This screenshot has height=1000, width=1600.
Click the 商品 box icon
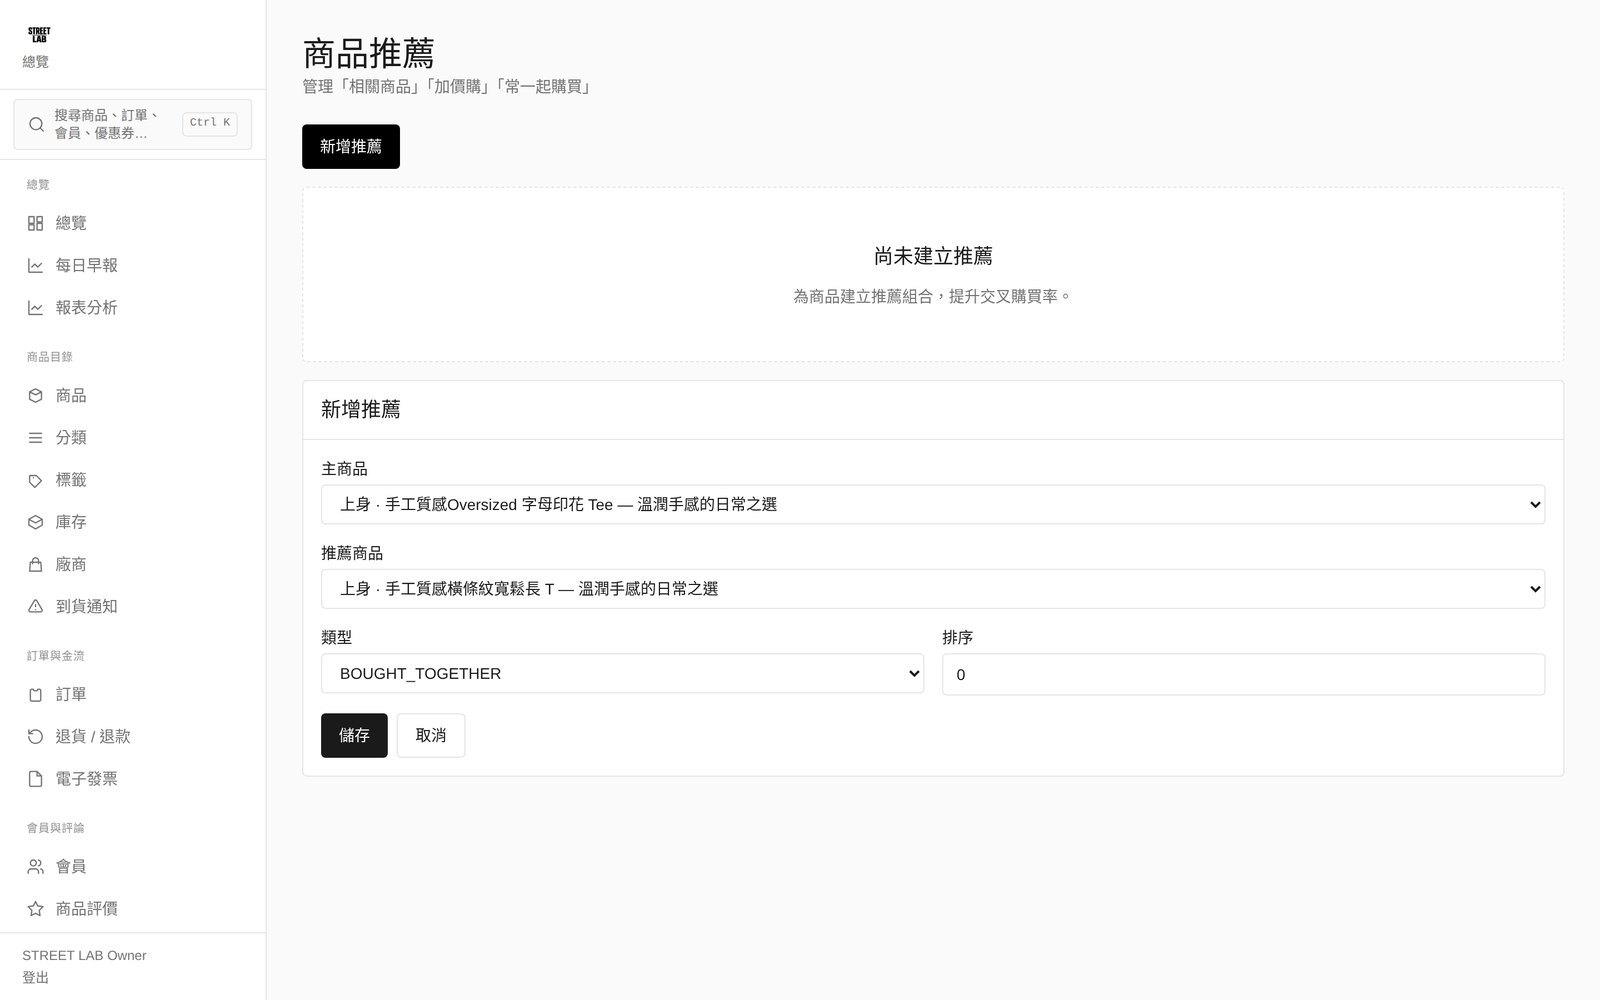click(35, 396)
